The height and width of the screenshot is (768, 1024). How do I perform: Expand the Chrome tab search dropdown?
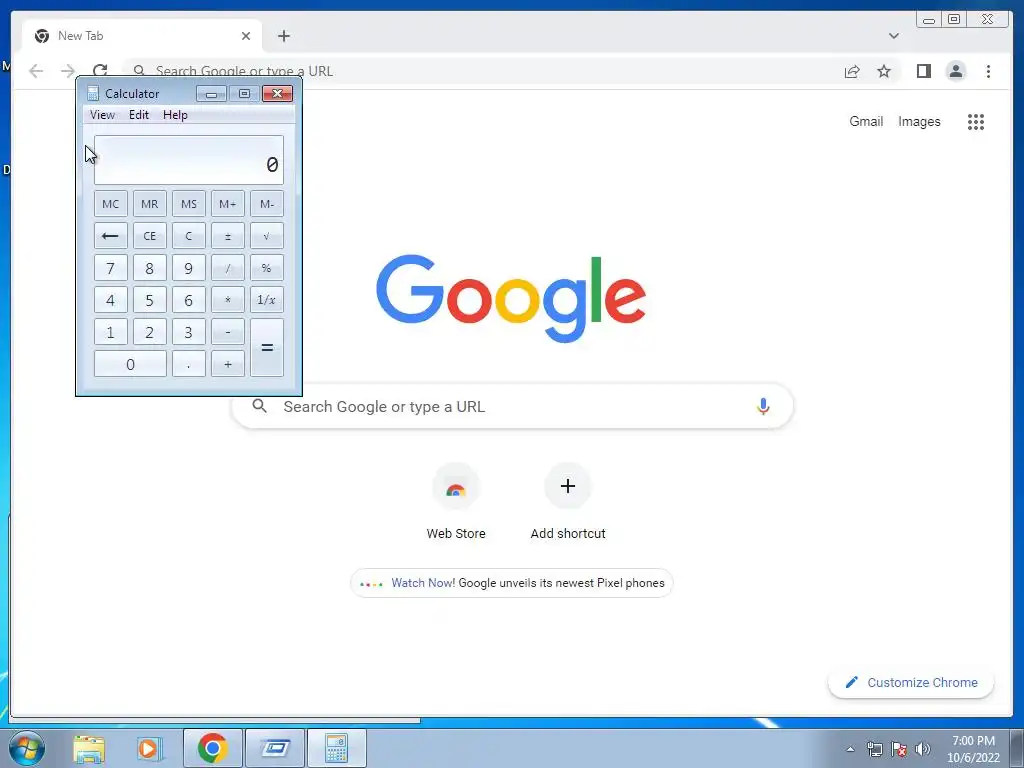click(x=894, y=36)
